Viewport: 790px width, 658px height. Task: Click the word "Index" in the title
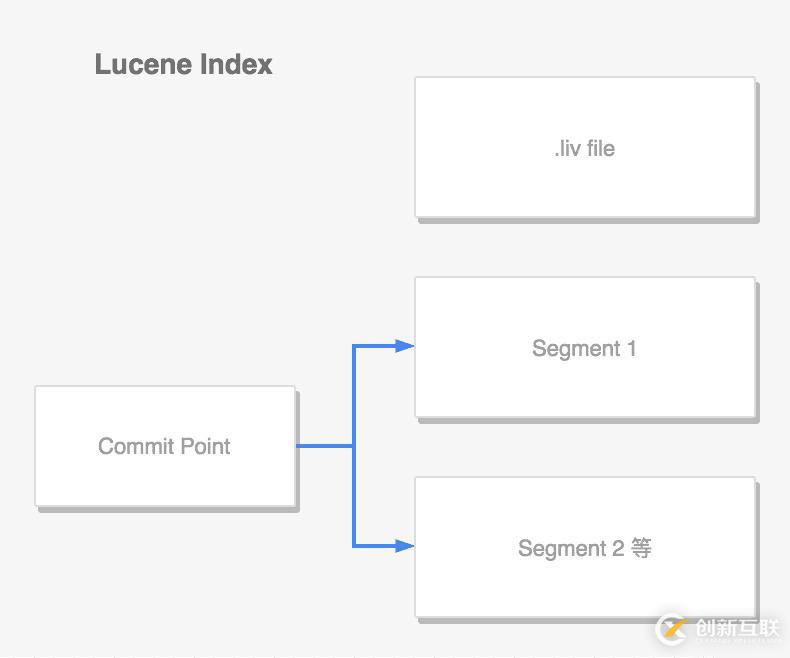click(236, 64)
